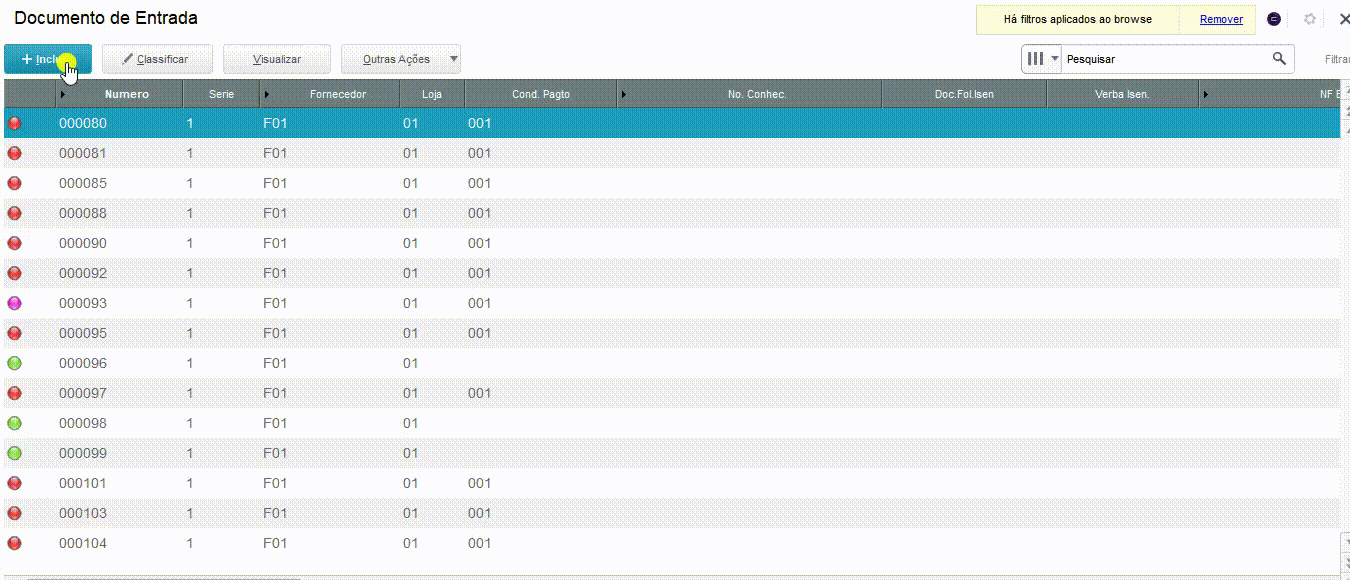Click the Classificar button

tap(158, 59)
